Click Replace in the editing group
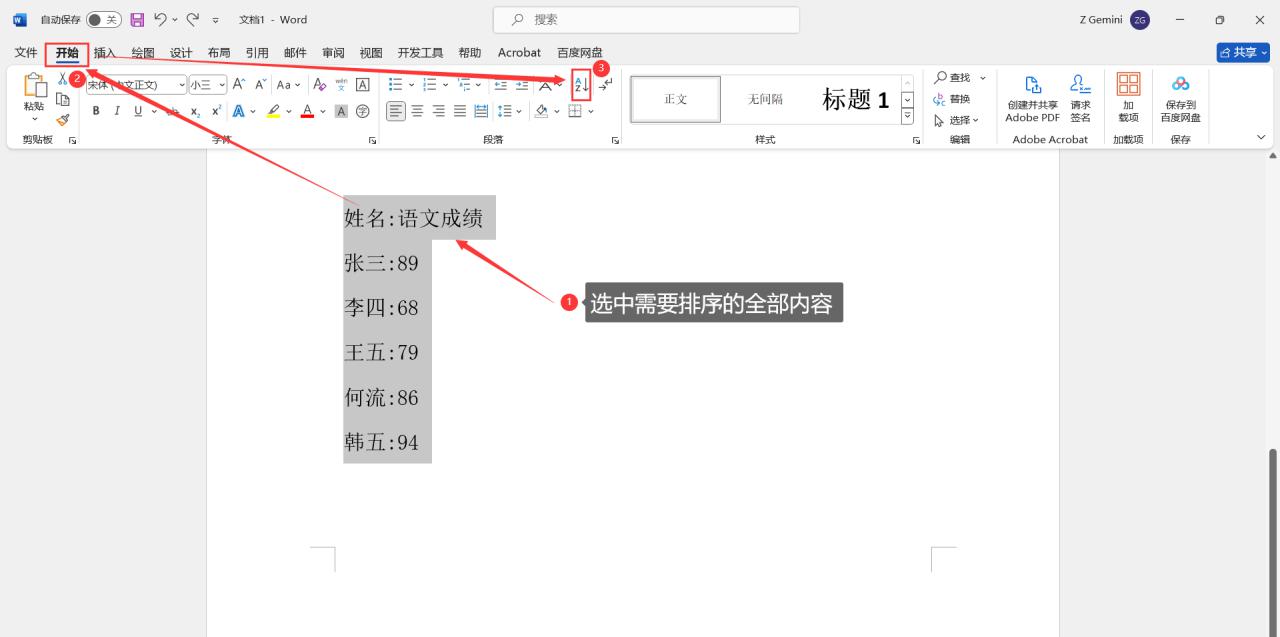 [952, 99]
